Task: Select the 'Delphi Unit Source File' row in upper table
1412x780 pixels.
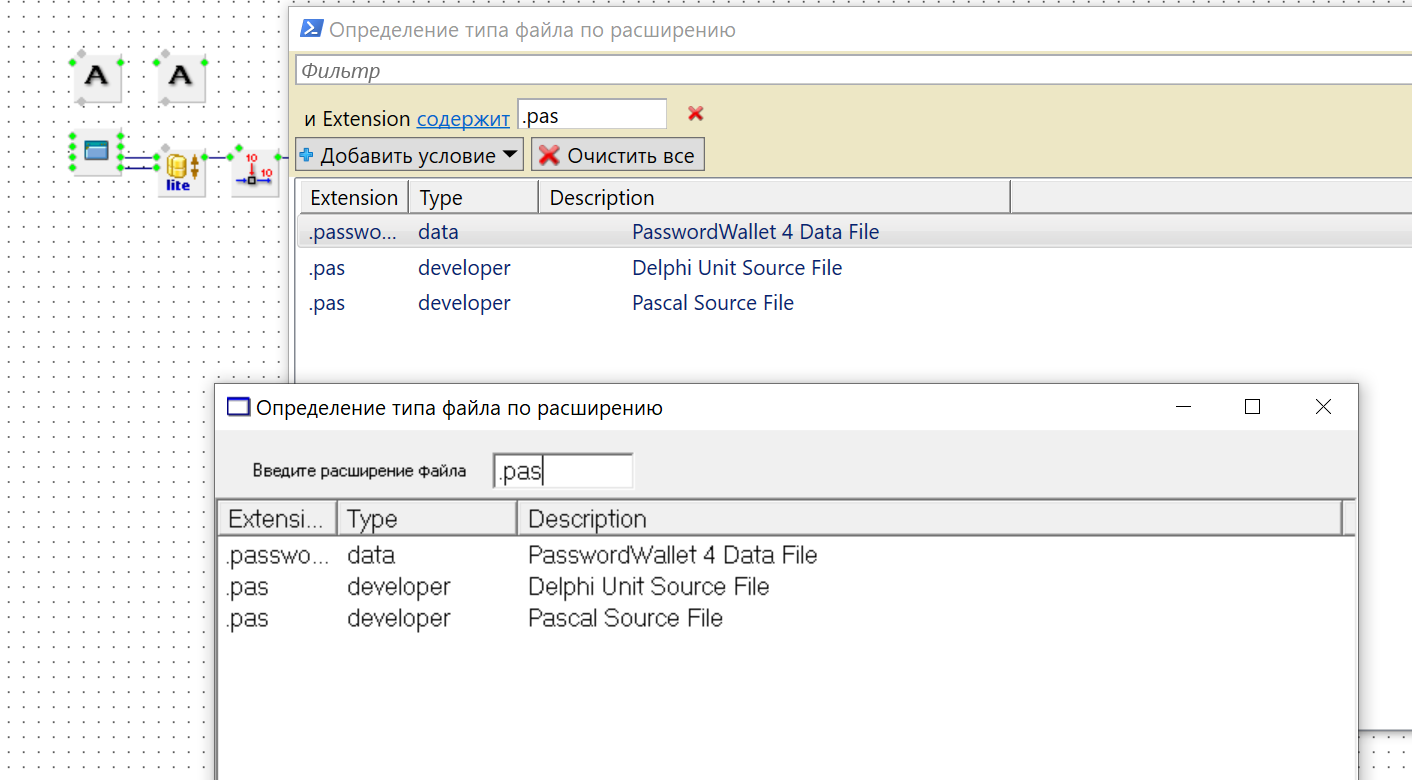Action: (x=737, y=268)
